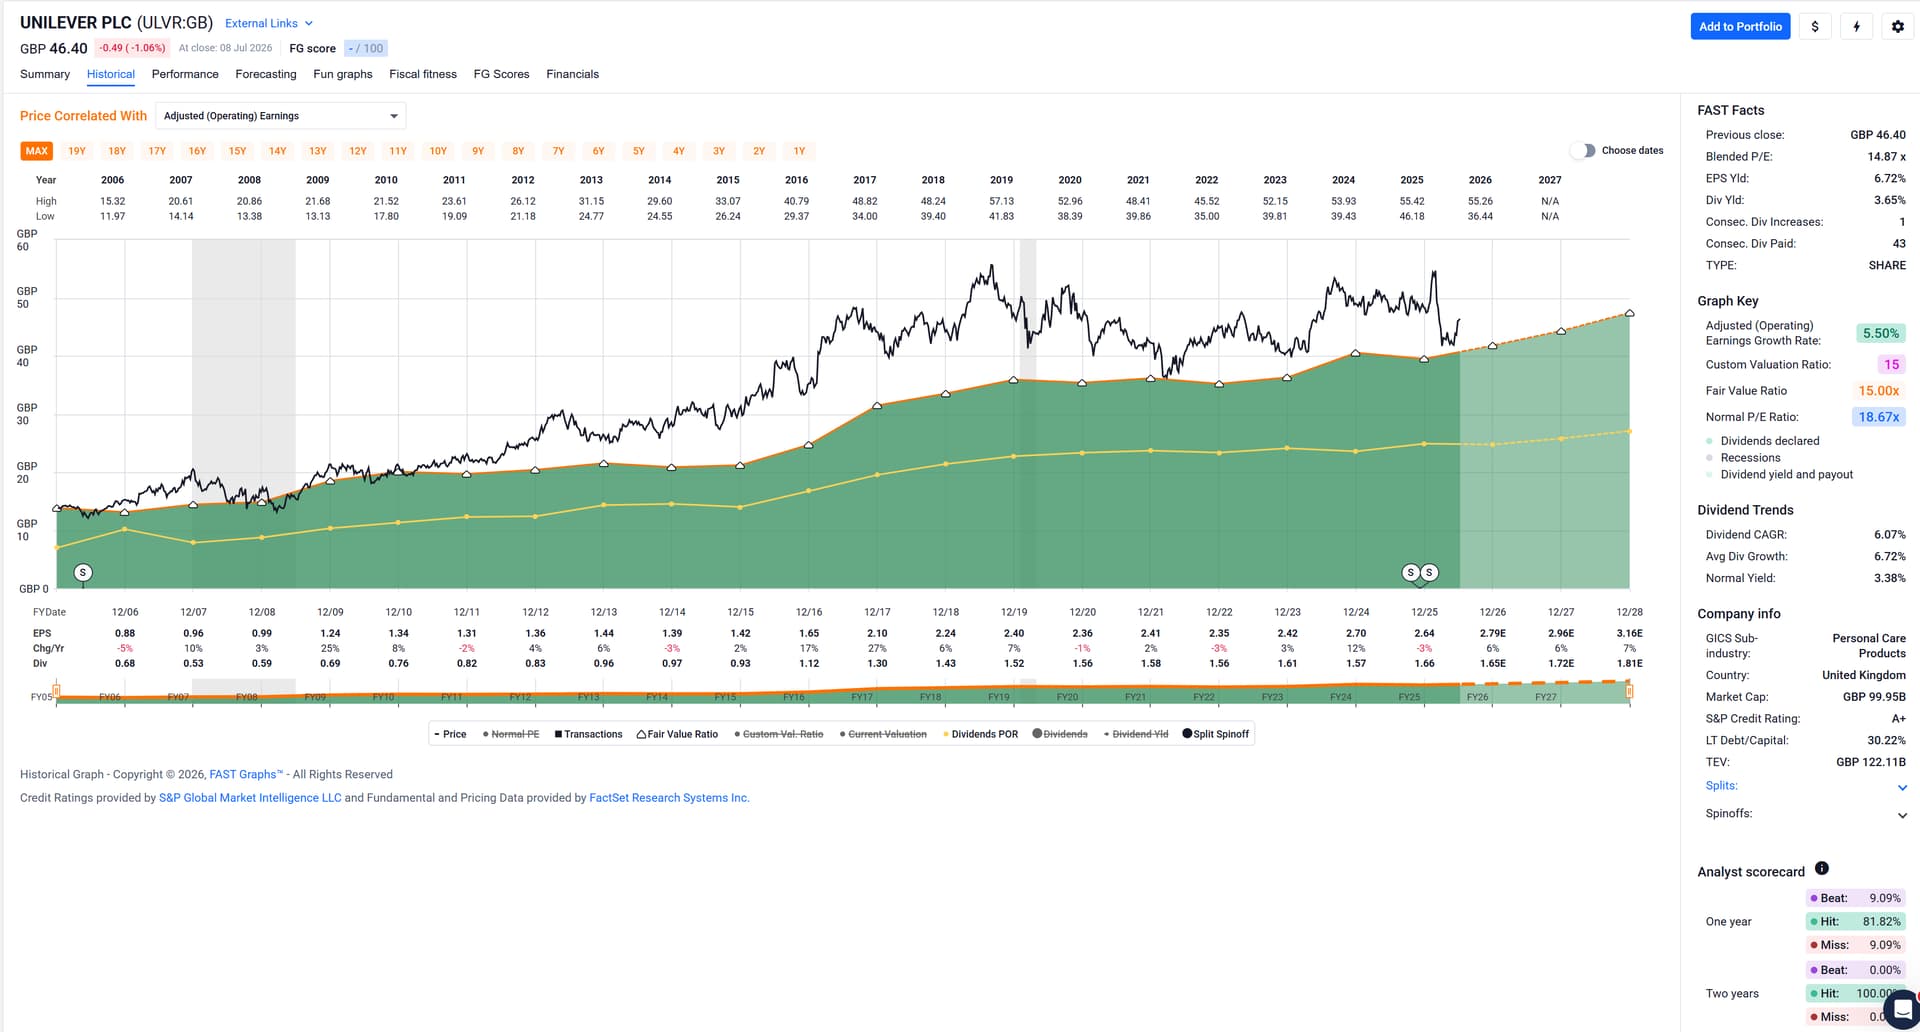Select the Historical tab
Screen dimensions: 1920x1032
111,74
